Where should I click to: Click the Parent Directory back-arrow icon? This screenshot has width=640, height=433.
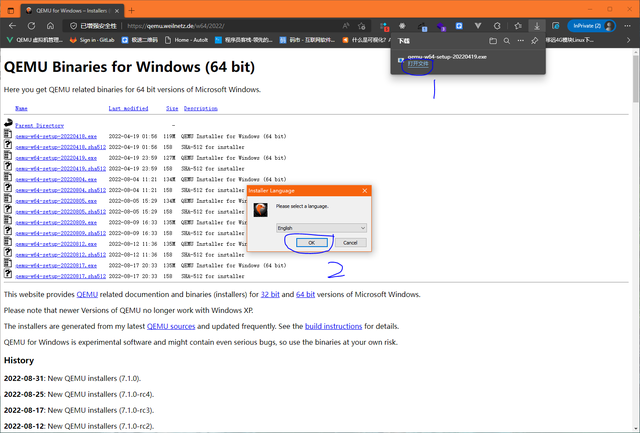[8, 122]
